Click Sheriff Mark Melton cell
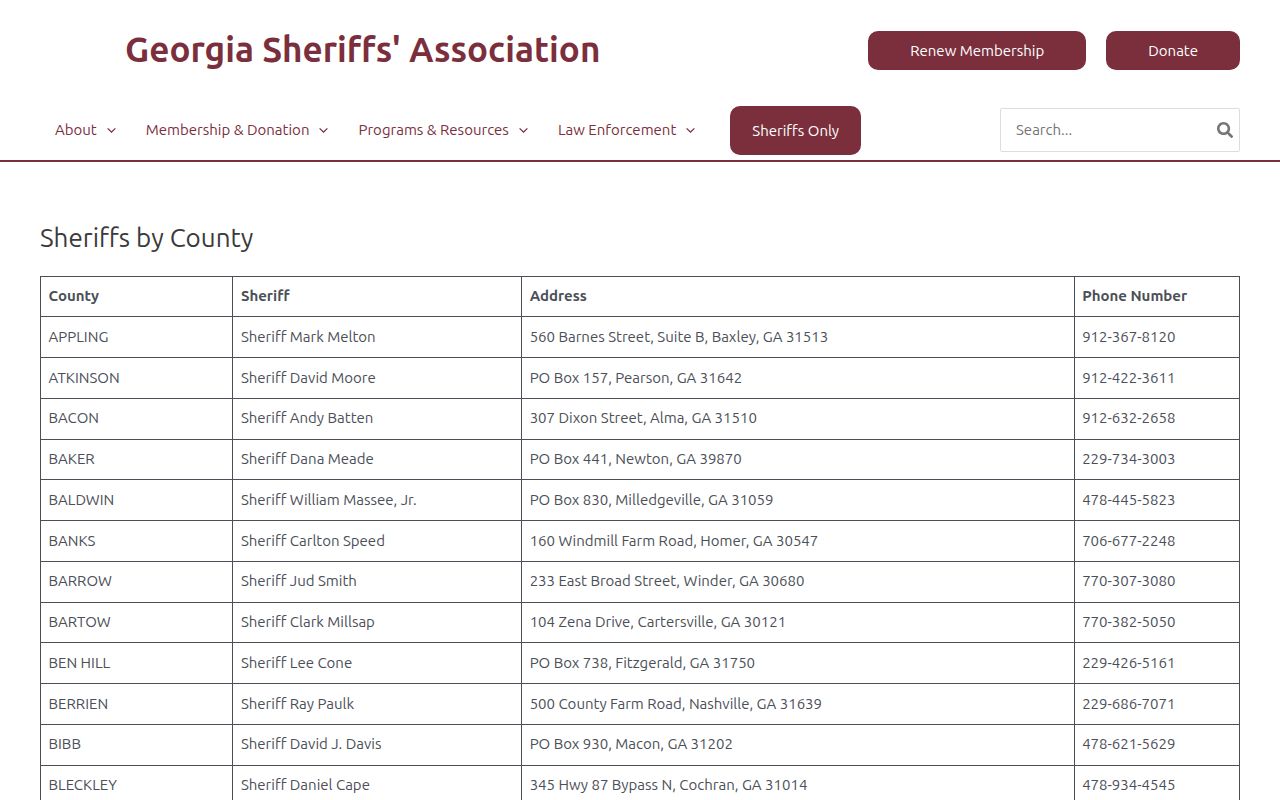 click(377, 337)
